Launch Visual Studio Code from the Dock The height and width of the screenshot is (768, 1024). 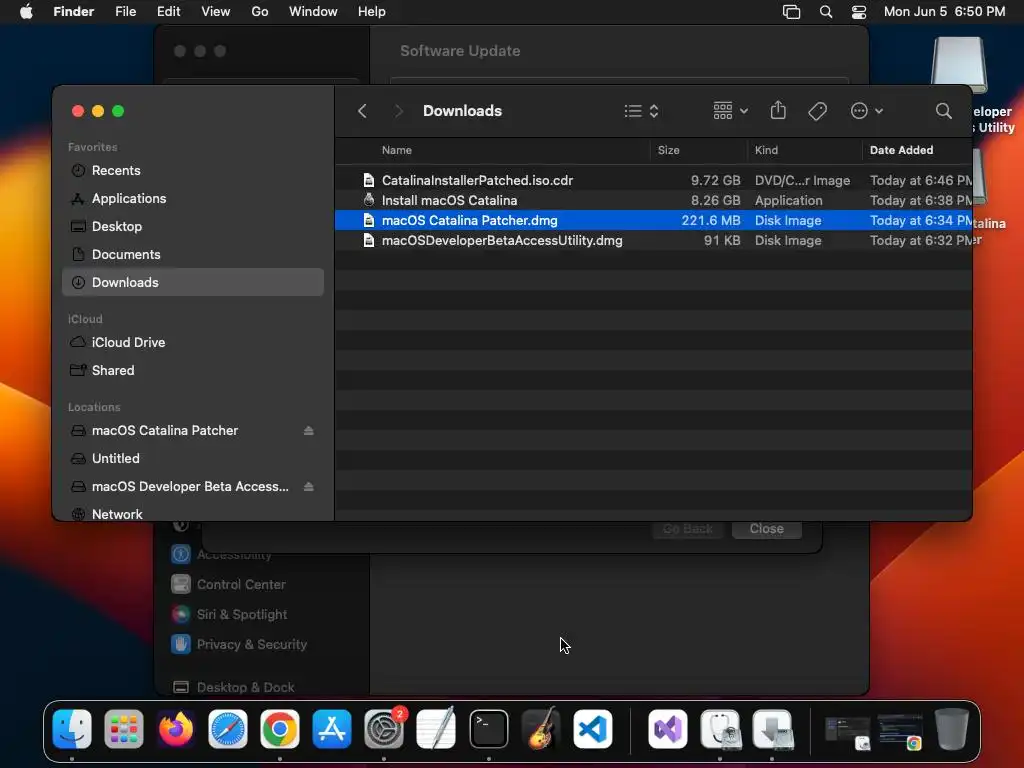click(592, 729)
